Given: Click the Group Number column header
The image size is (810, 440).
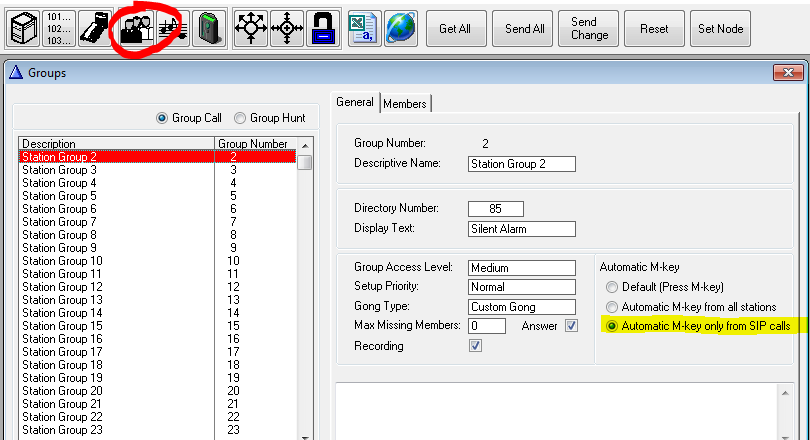Looking at the screenshot, I should (256, 144).
